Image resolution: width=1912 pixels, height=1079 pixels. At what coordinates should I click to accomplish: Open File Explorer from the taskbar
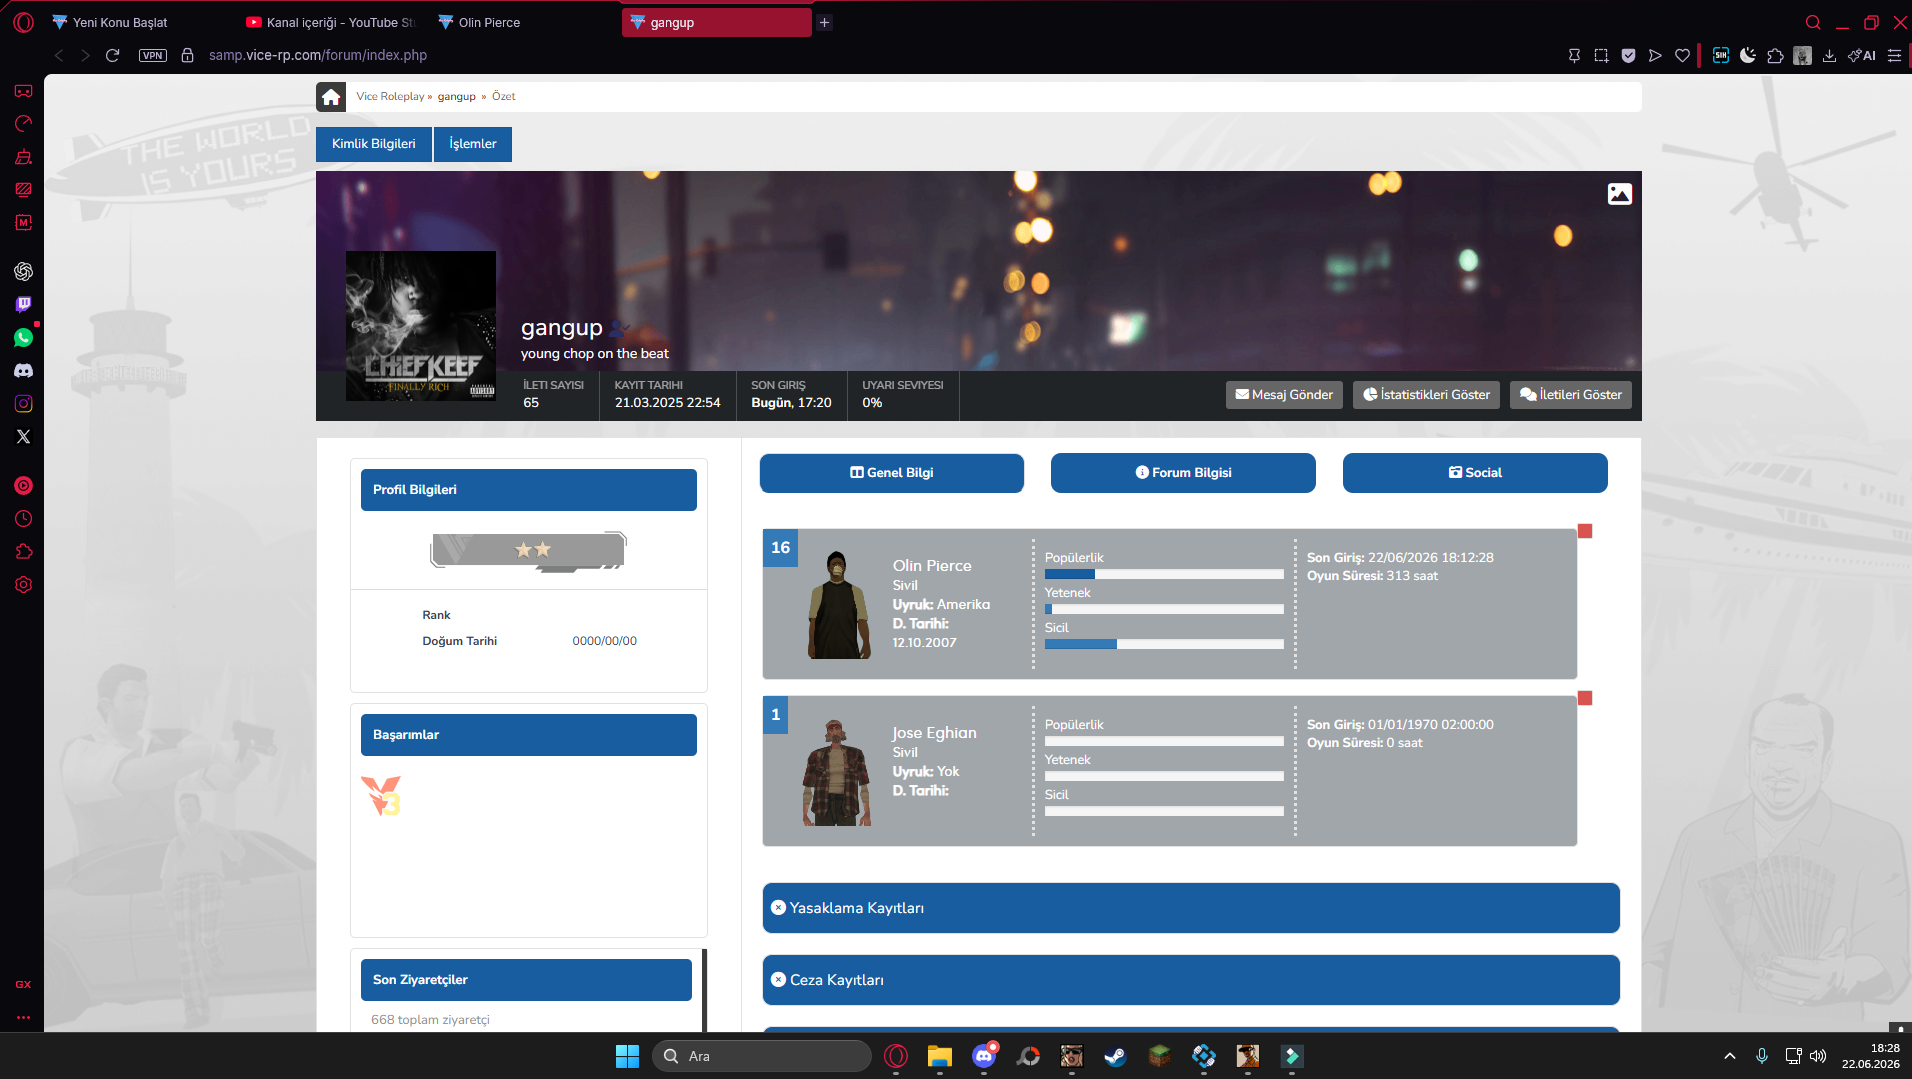(x=939, y=1056)
